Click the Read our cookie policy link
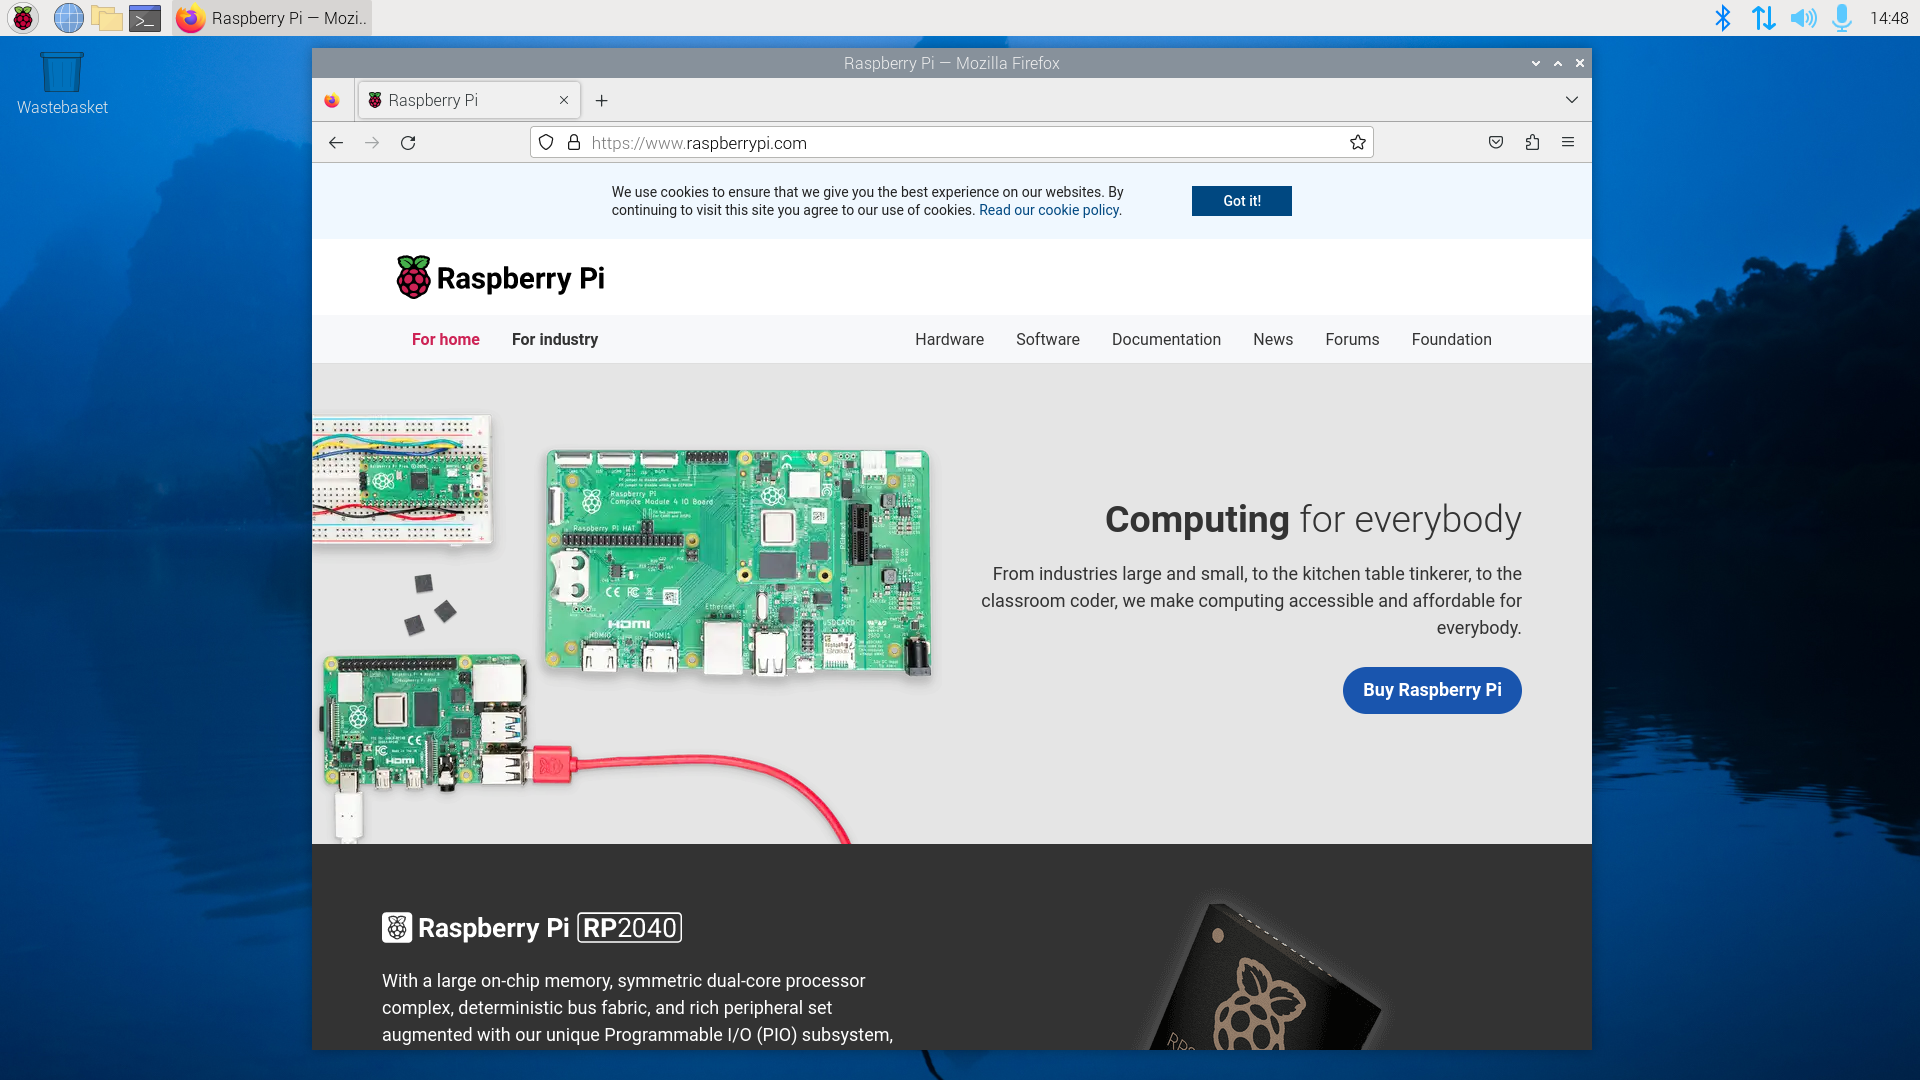This screenshot has width=1920, height=1080. point(1048,210)
